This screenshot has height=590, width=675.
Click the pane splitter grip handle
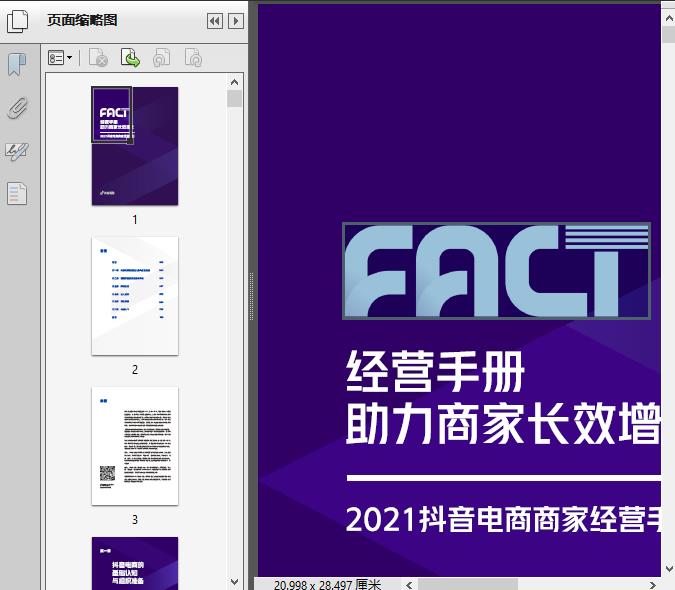coord(251,296)
